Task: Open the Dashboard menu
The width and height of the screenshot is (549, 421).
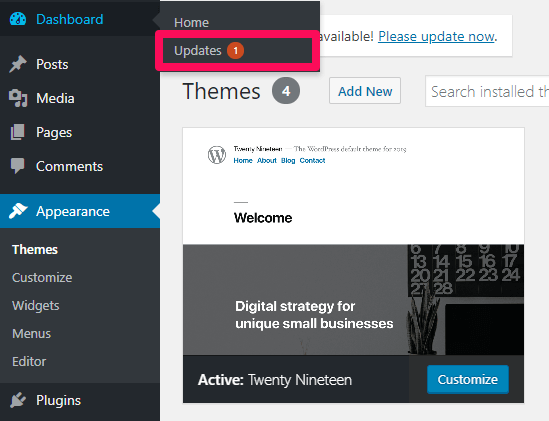Action: click(x=80, y=19)
